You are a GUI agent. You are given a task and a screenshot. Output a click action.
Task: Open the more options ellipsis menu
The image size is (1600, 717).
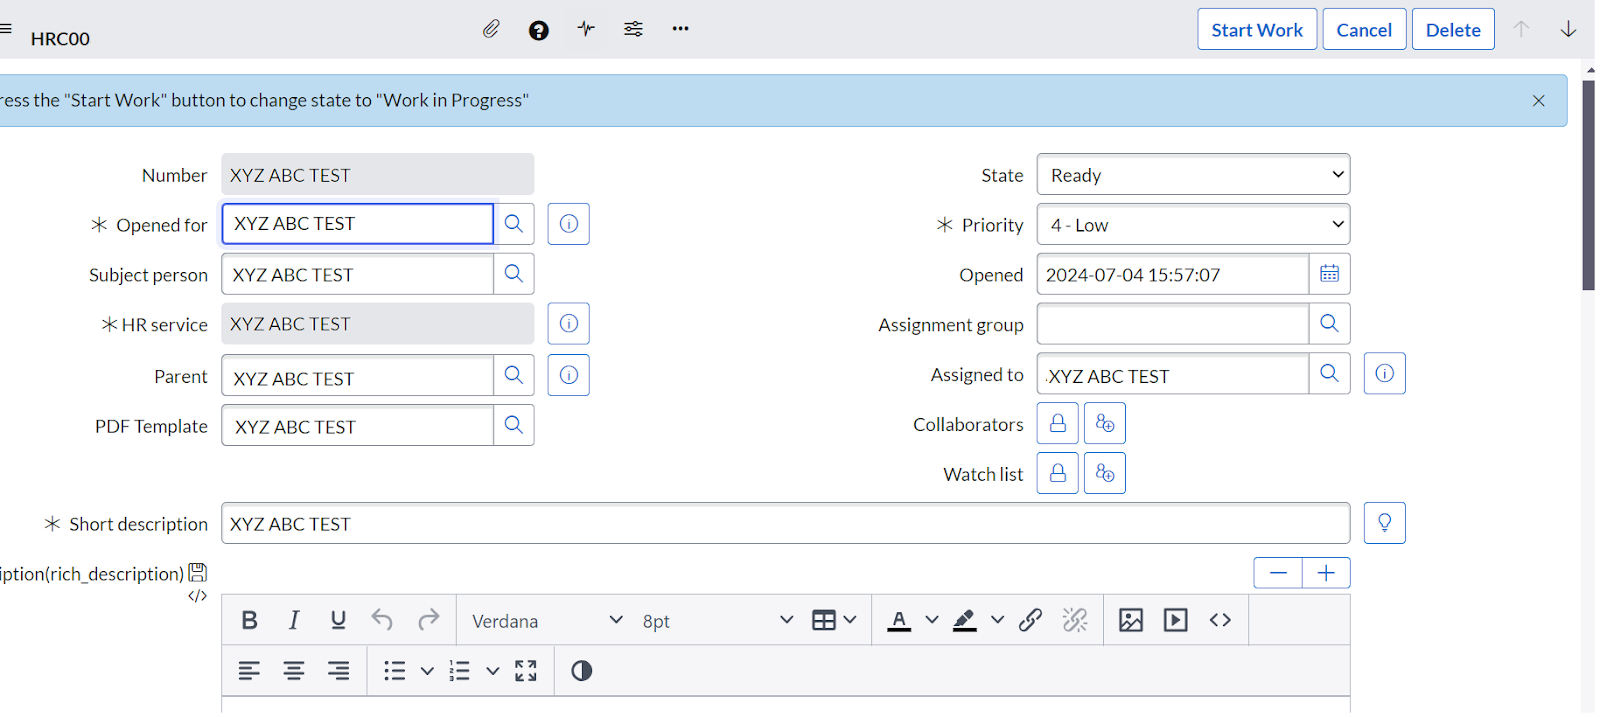coord(681,29)
